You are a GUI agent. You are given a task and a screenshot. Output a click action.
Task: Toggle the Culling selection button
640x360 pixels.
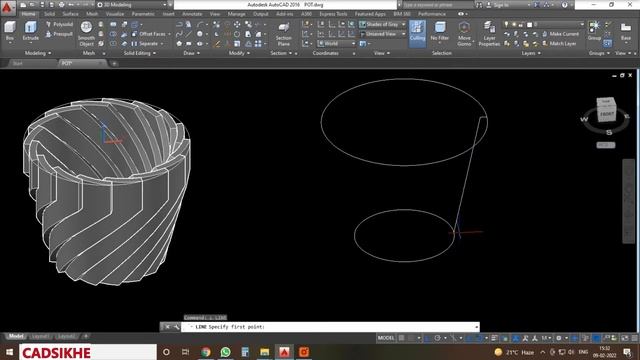click(x=417, y=33)
